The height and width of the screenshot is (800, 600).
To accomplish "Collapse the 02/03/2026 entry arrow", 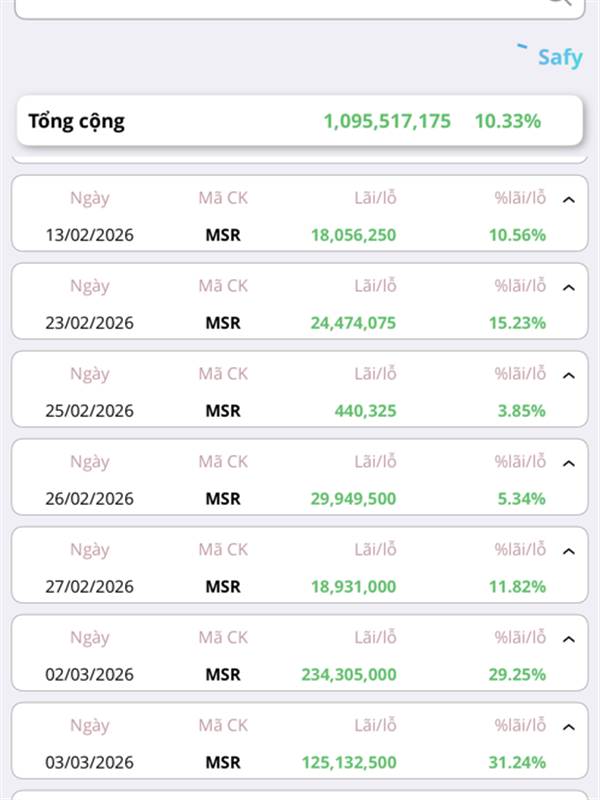I will click(x=569, y=639).
